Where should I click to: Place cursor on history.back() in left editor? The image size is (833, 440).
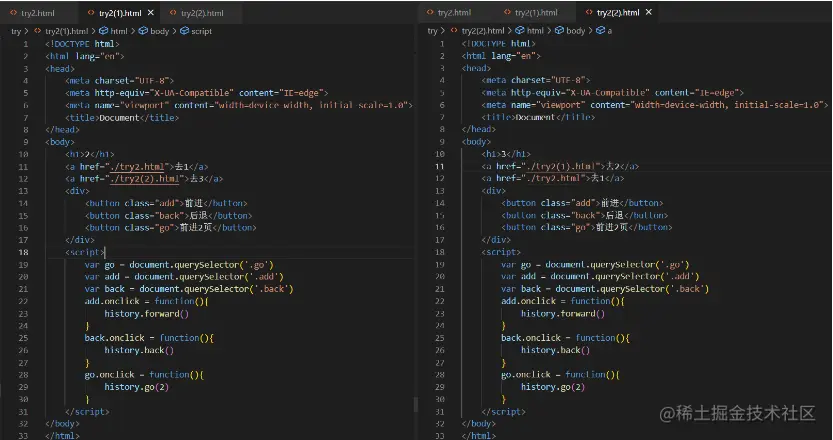139,350
